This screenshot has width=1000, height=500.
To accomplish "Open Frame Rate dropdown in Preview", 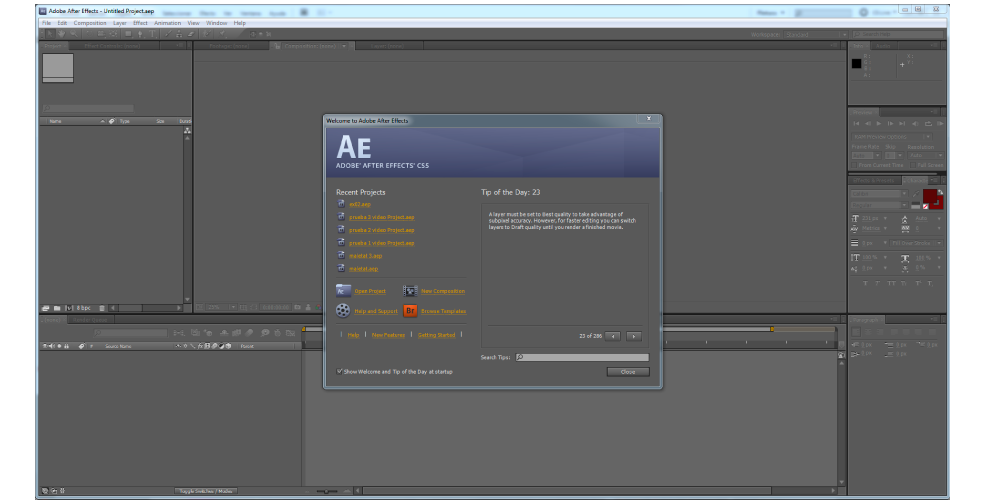I will click(x=866, y=155).
